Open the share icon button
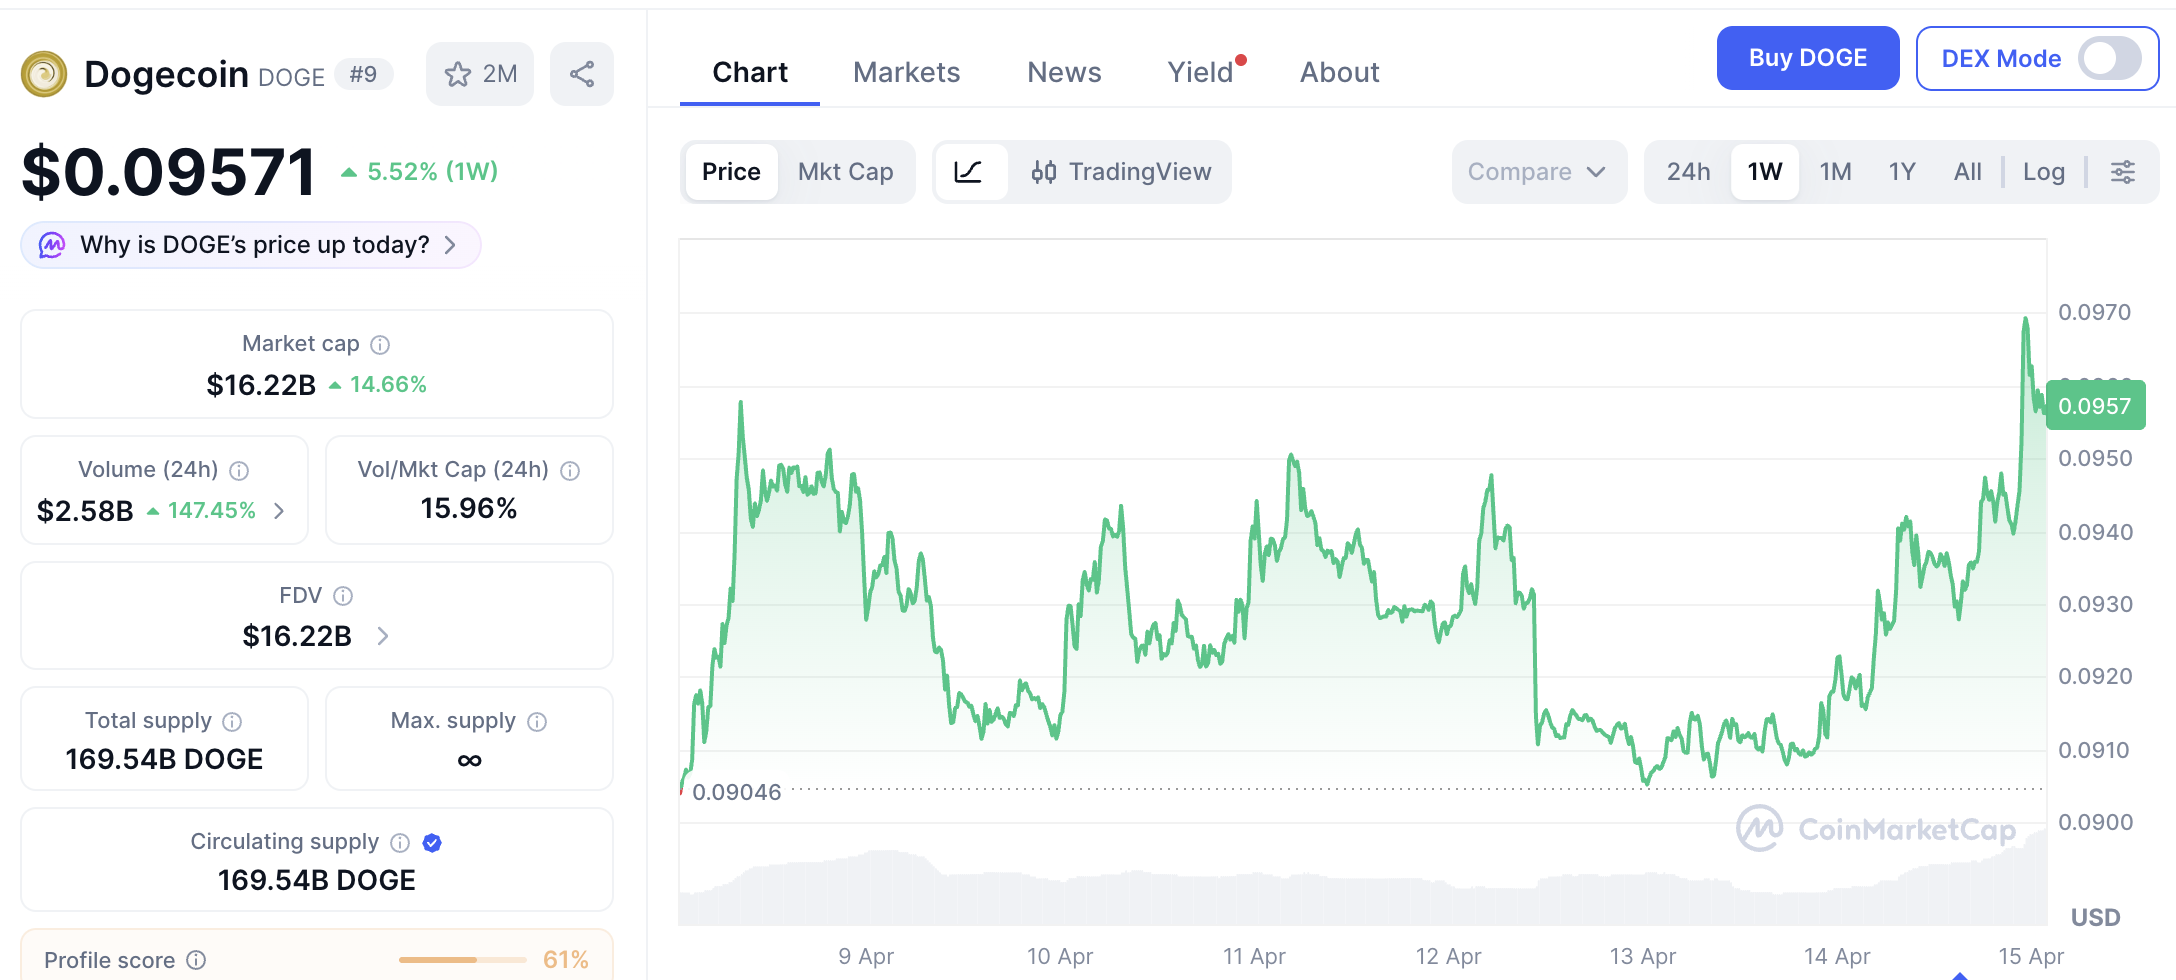This screenshot has height=980, width=2176. coord(582,74)
